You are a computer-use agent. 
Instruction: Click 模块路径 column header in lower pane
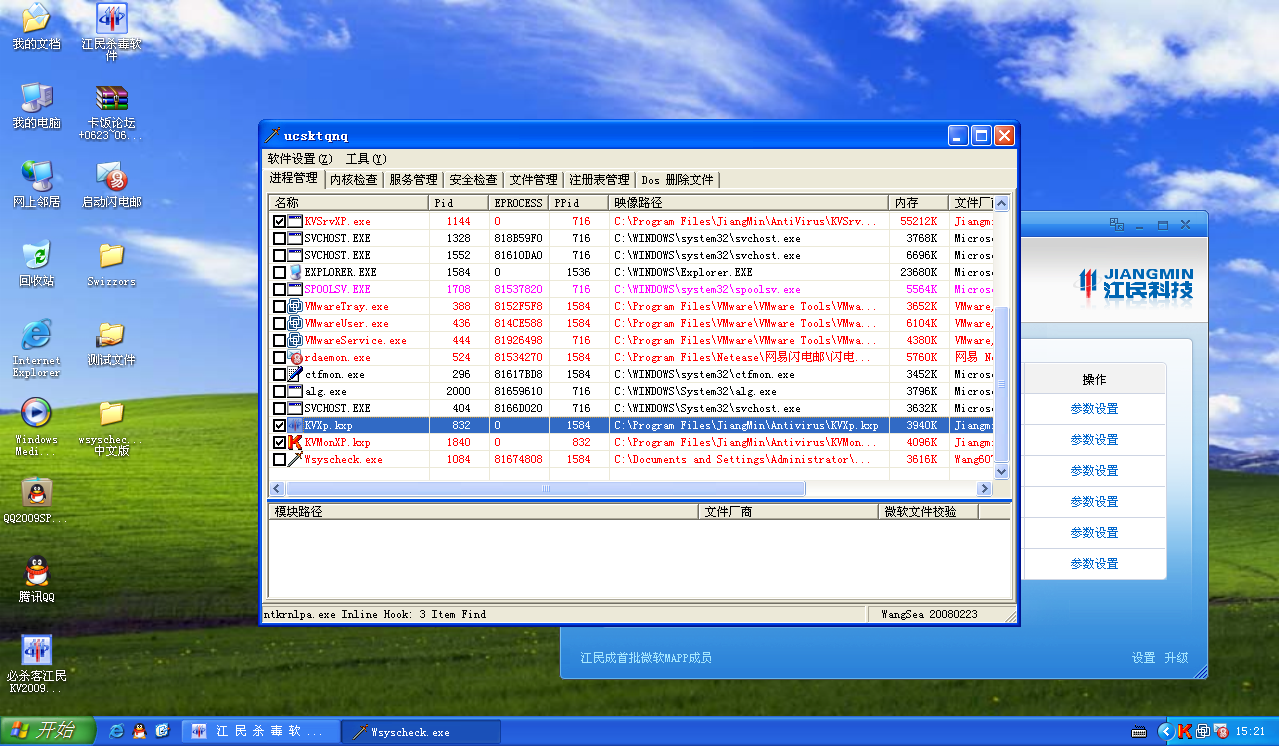coord(483,511)
